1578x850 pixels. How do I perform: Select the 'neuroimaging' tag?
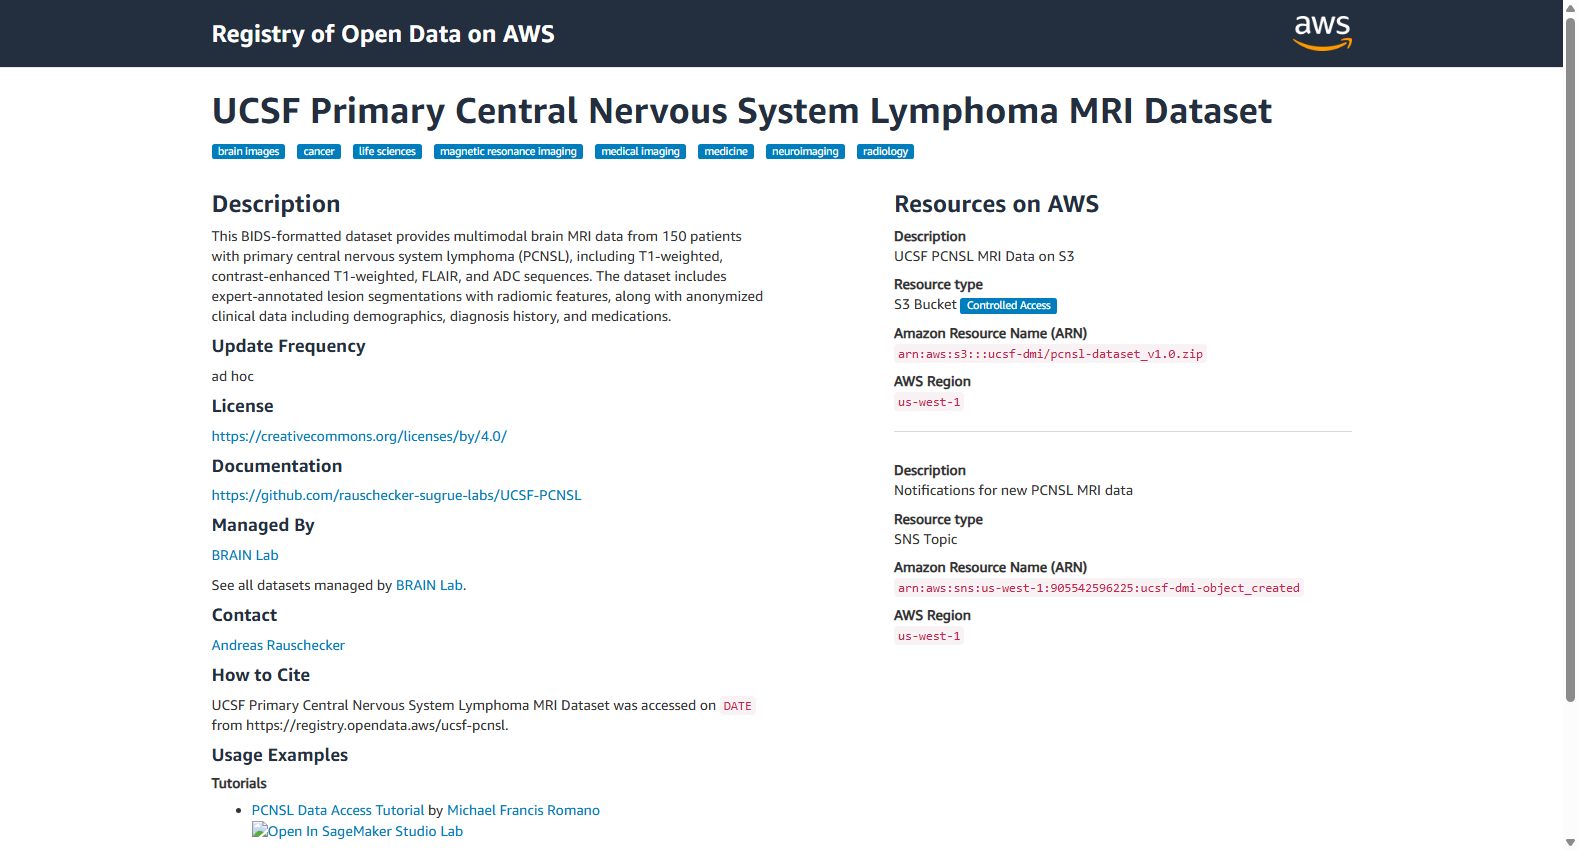[805, 152]
